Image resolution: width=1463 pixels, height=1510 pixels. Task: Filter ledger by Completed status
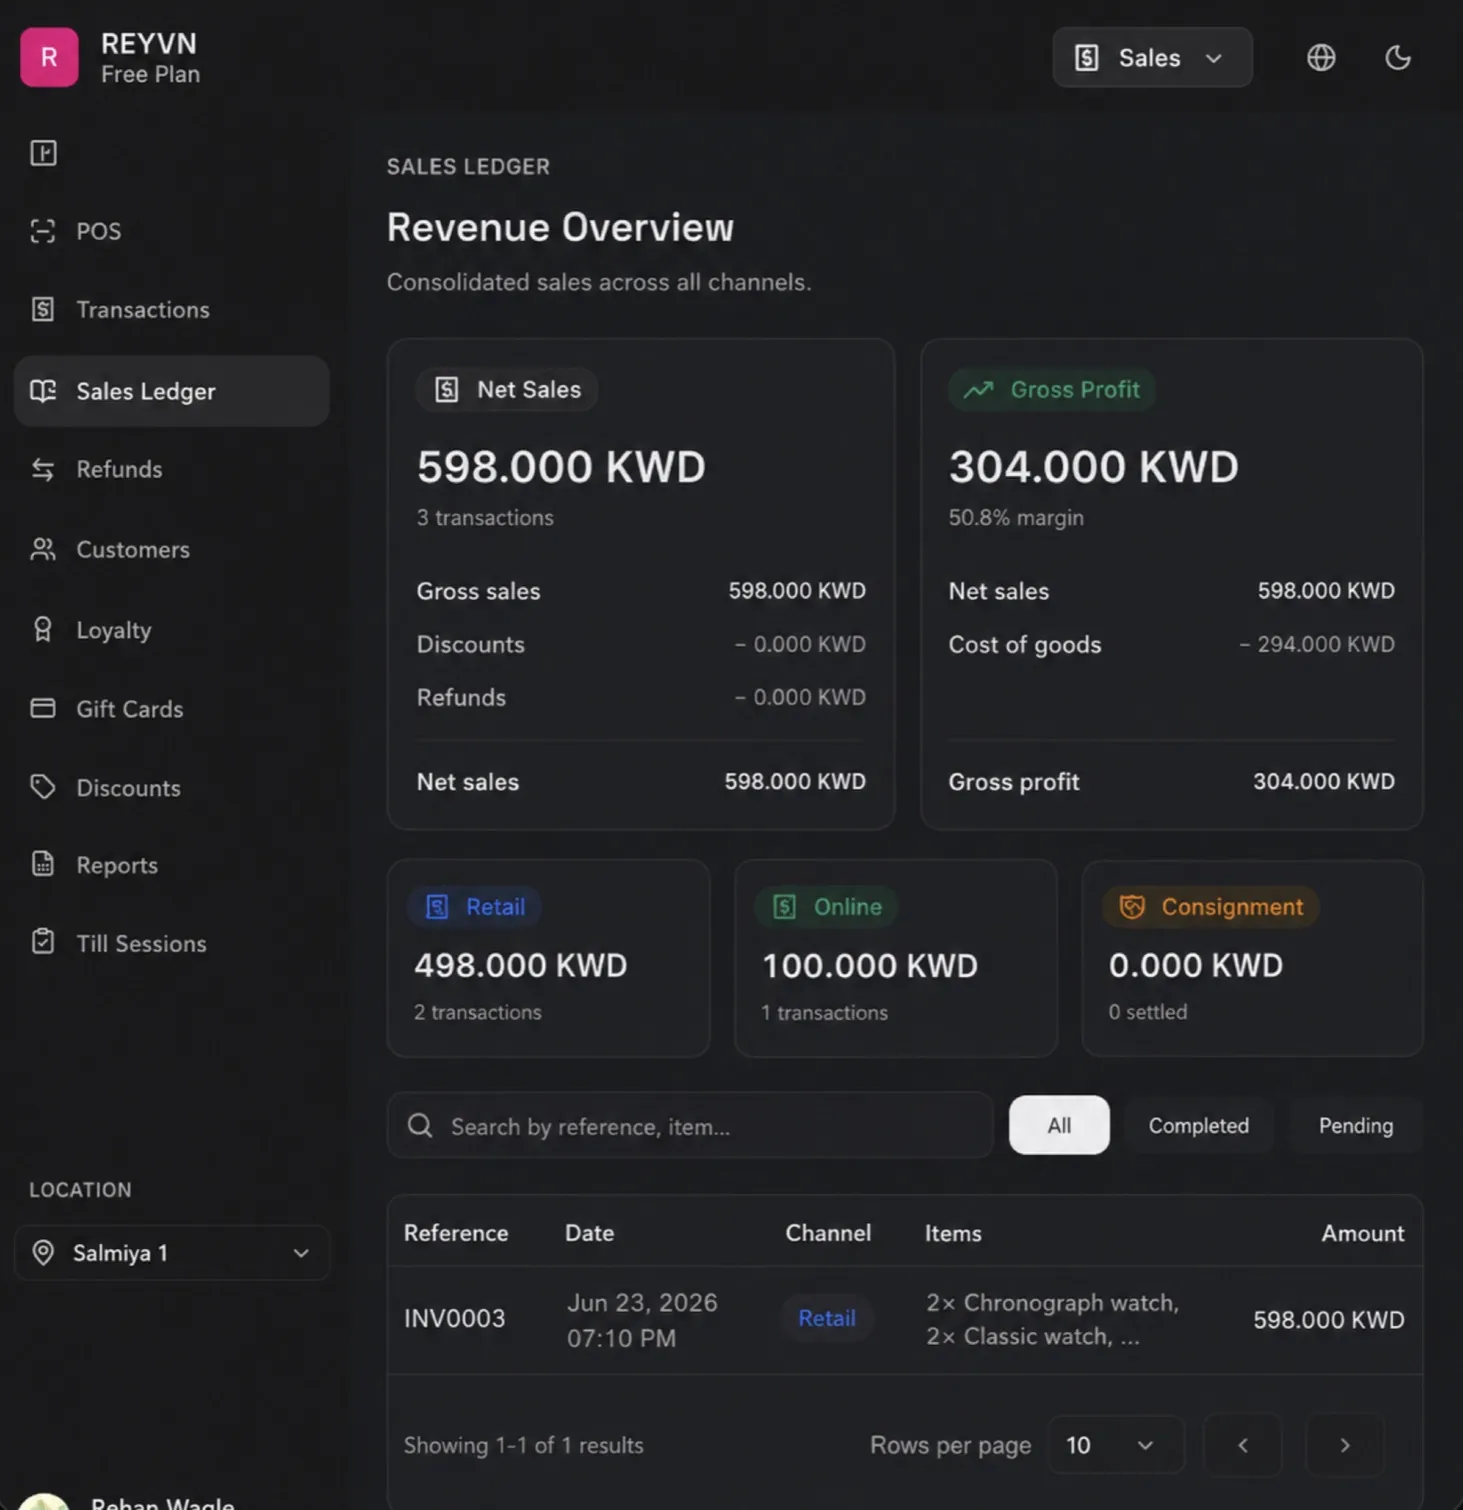pos(1198,1125)
